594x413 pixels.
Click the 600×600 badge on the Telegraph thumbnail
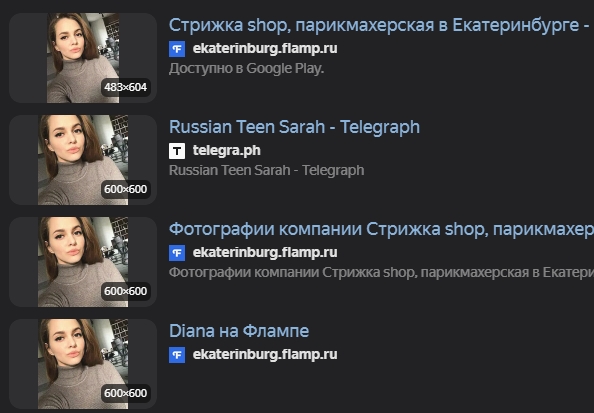click(125, 189)
